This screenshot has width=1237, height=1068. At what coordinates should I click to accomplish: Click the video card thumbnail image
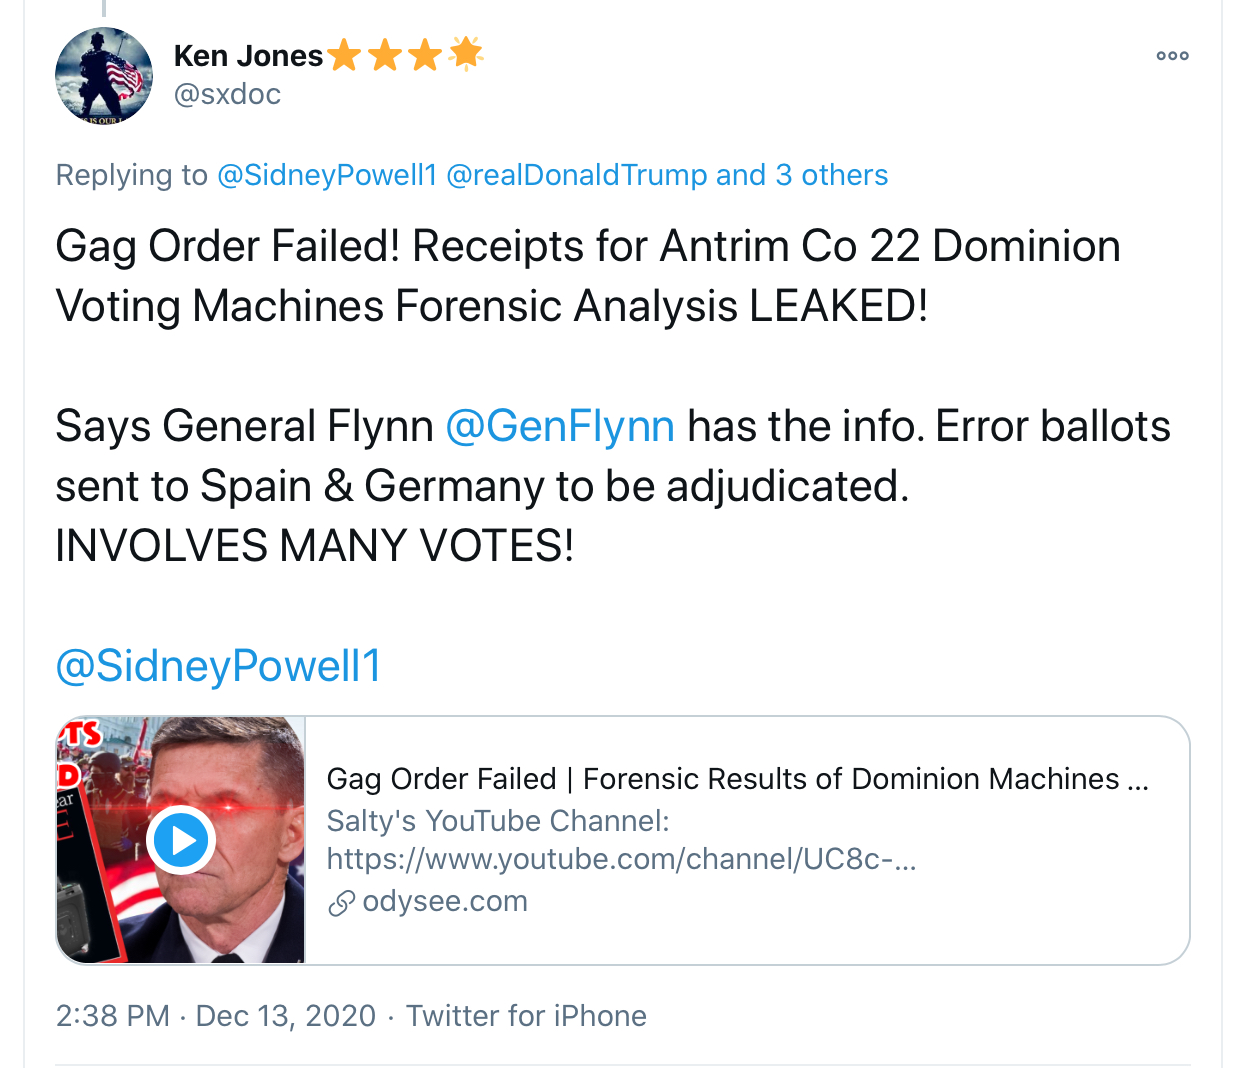[x=181, y=840]
